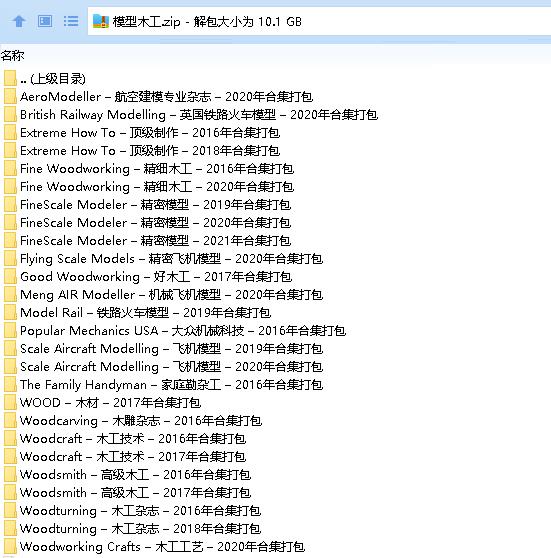Select Popular Mechanics USA 2016 folder
The height and width of the screenshot is (558, 551).
(x=183, y=331)
